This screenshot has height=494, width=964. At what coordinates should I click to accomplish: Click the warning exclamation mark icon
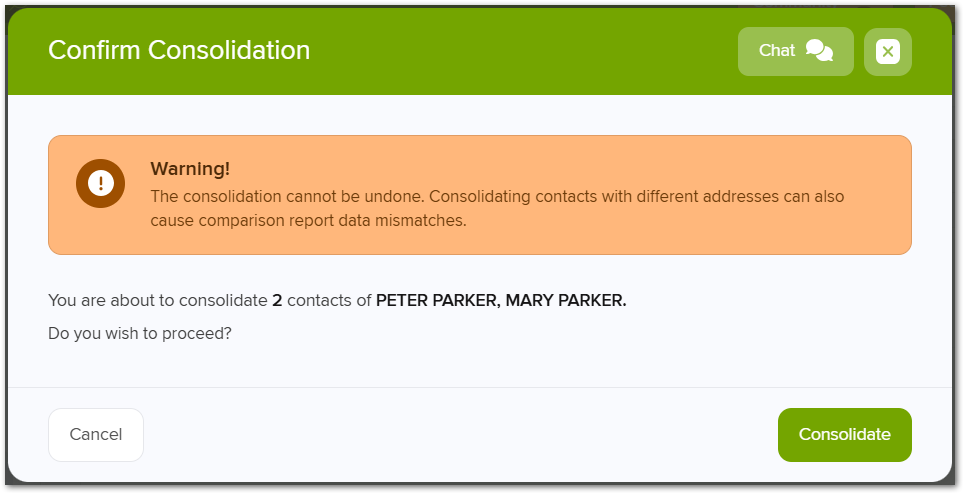(x=100, y=183)
